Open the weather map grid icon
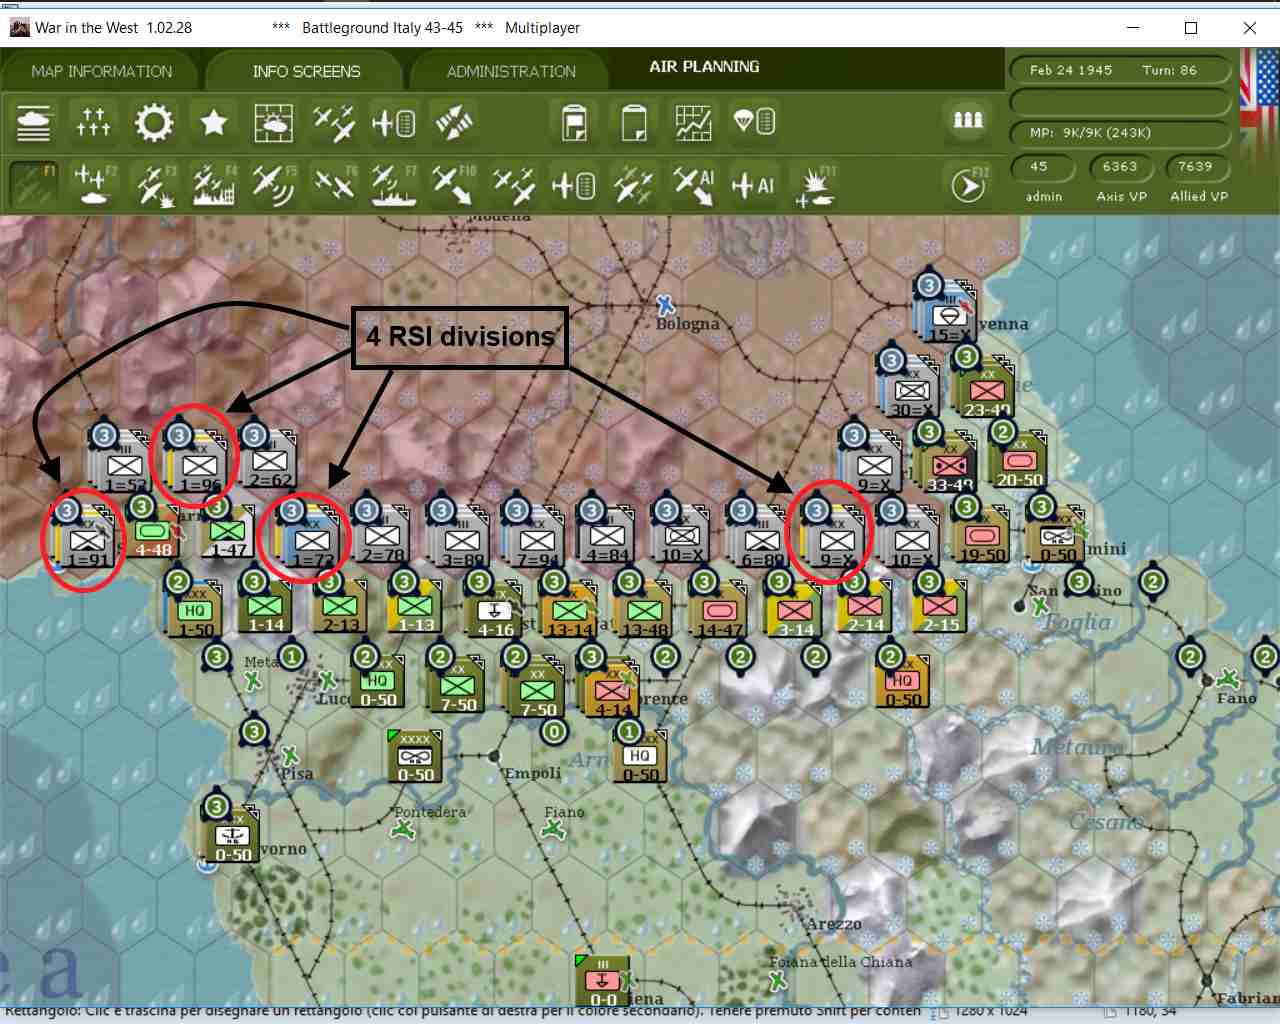The height and width of the screenshot is (1024, 1280). pyautogui.click(x=273, y=123)
